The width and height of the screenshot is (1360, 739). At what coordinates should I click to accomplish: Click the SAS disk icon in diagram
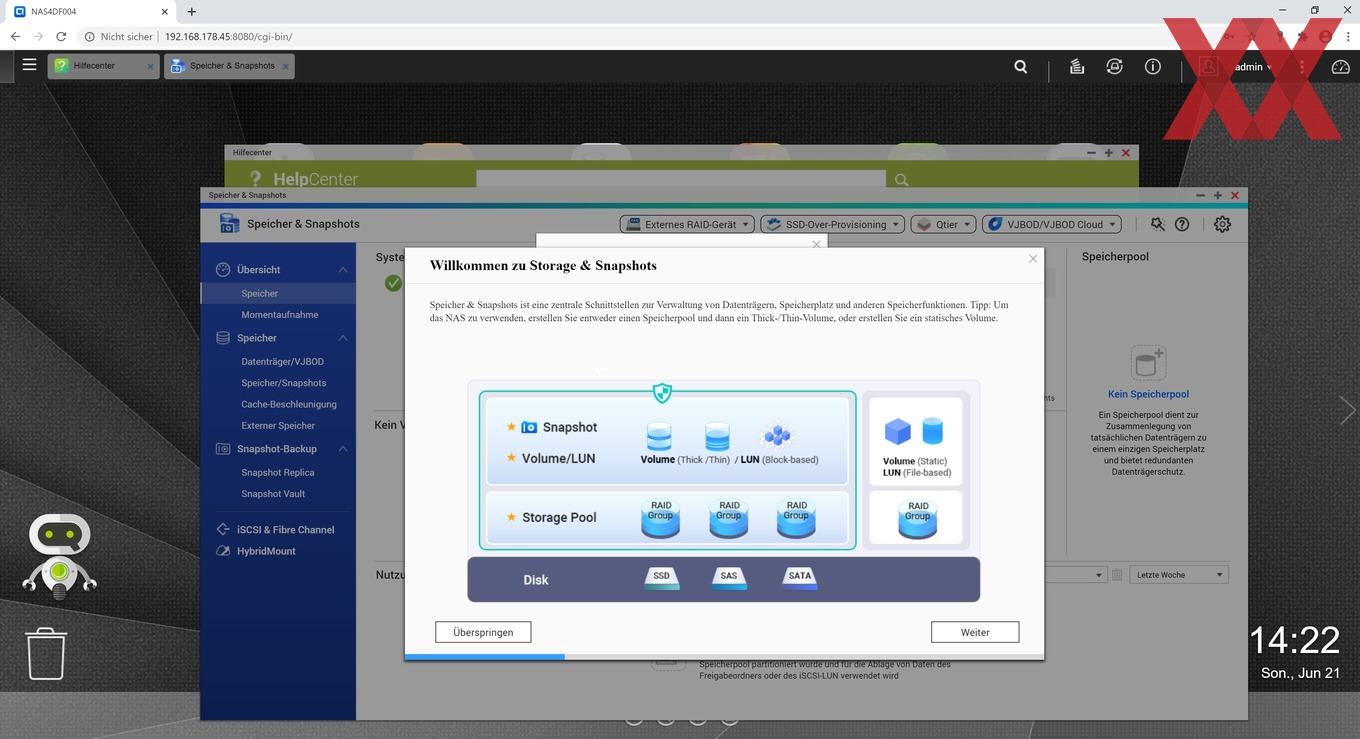729,578
